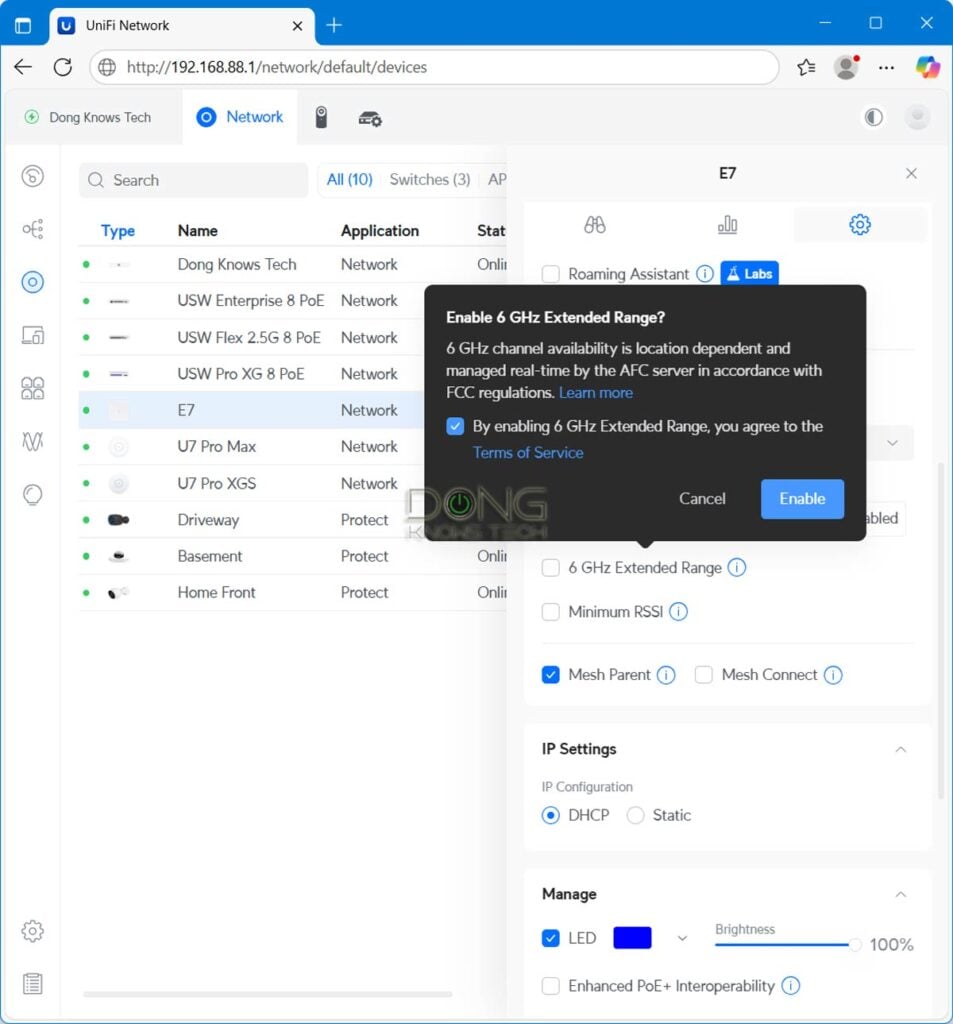The height and width of the screenshot is (1024, 953).
Task: Cancel the 6 GHz Extended Range dialog
Action: (x=702, y=499)
